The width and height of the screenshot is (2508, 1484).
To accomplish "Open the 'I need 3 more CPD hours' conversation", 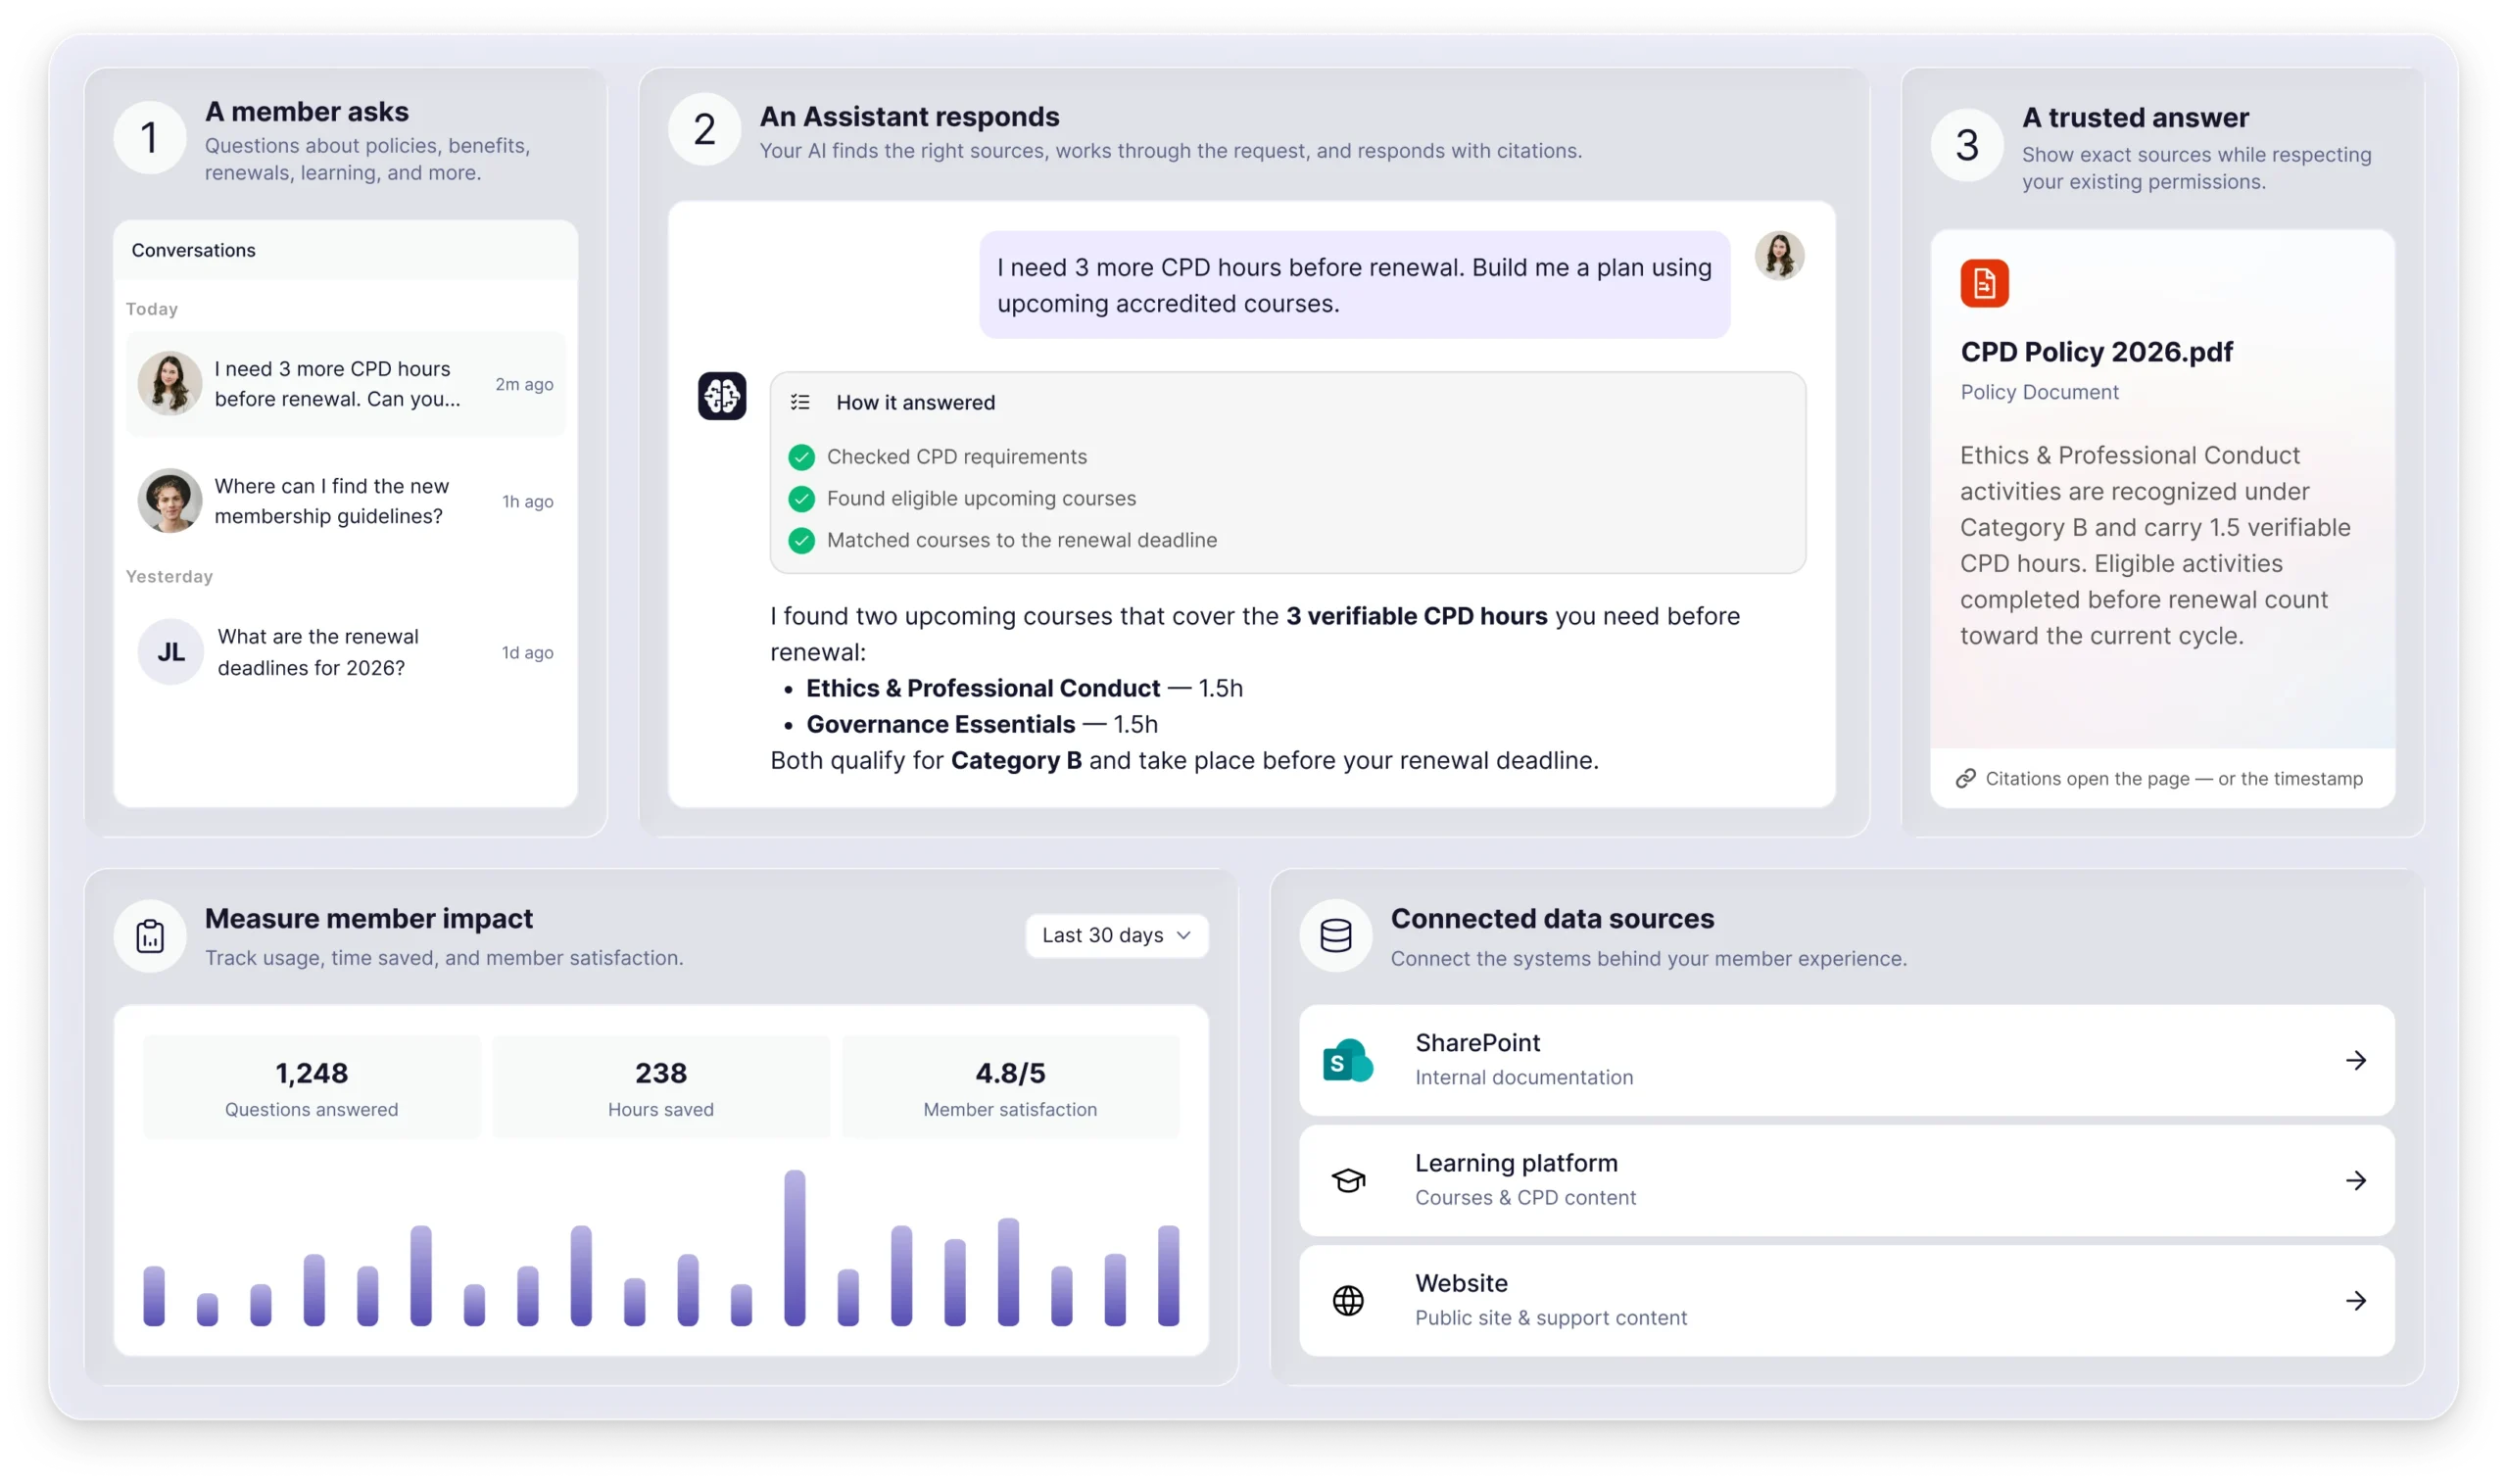I will 345,384.
